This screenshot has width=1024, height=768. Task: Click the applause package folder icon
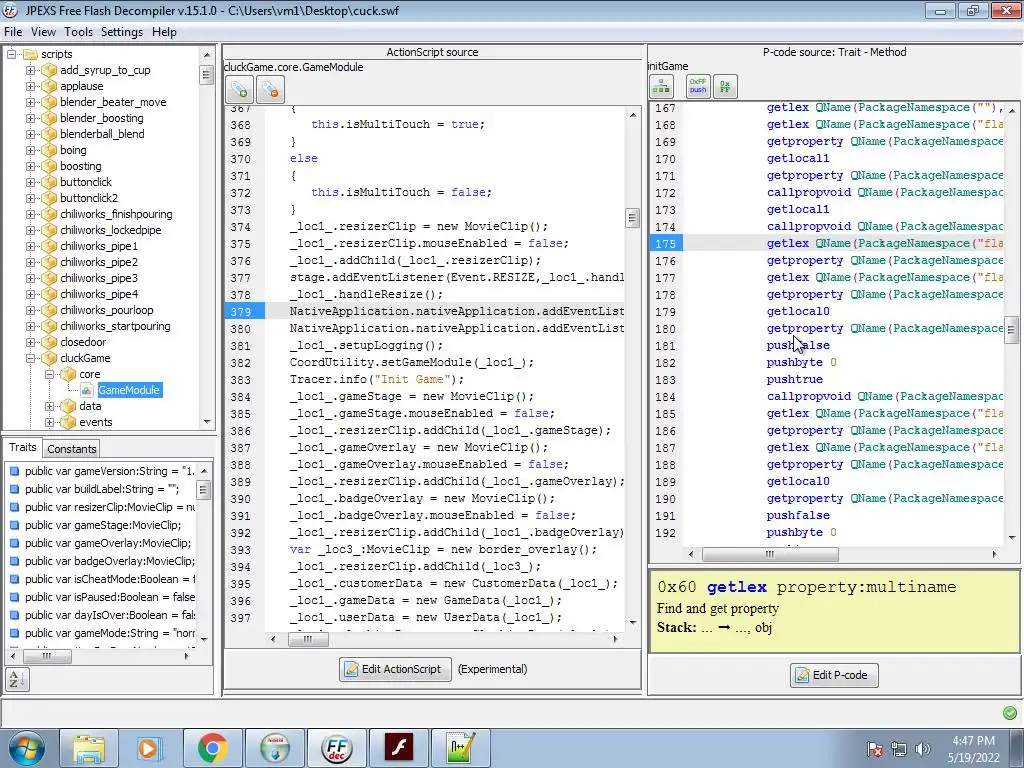pos(49,86)
